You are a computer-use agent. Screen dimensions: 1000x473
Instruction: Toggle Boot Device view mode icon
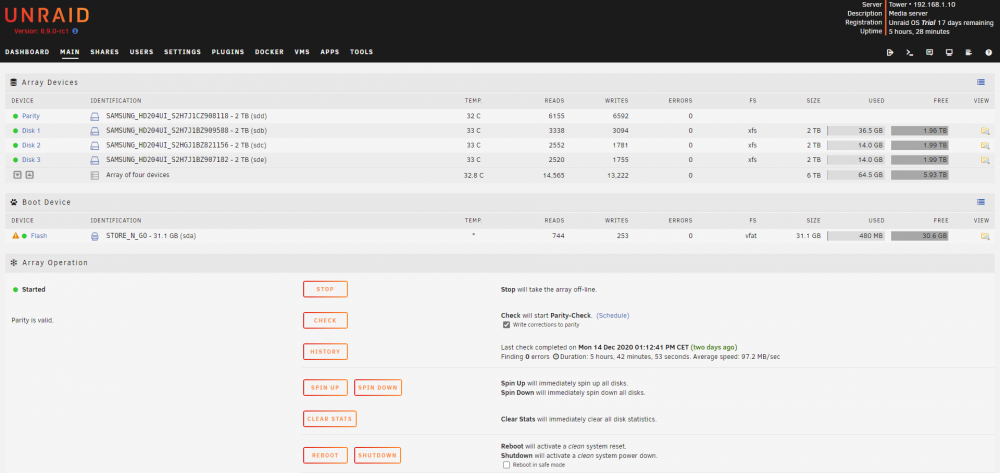click(981, 202)
